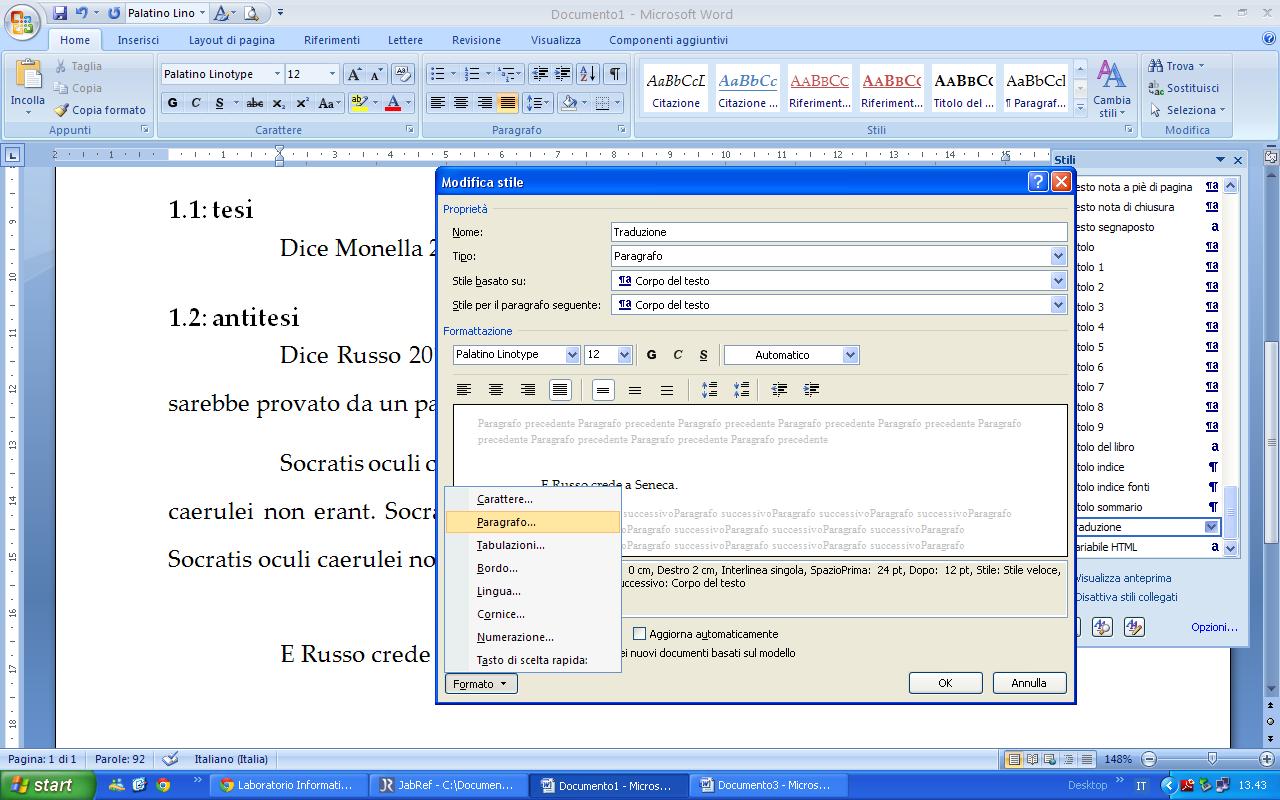
Task: Click Visualizza anteprima option
Action: [1122, 578]
